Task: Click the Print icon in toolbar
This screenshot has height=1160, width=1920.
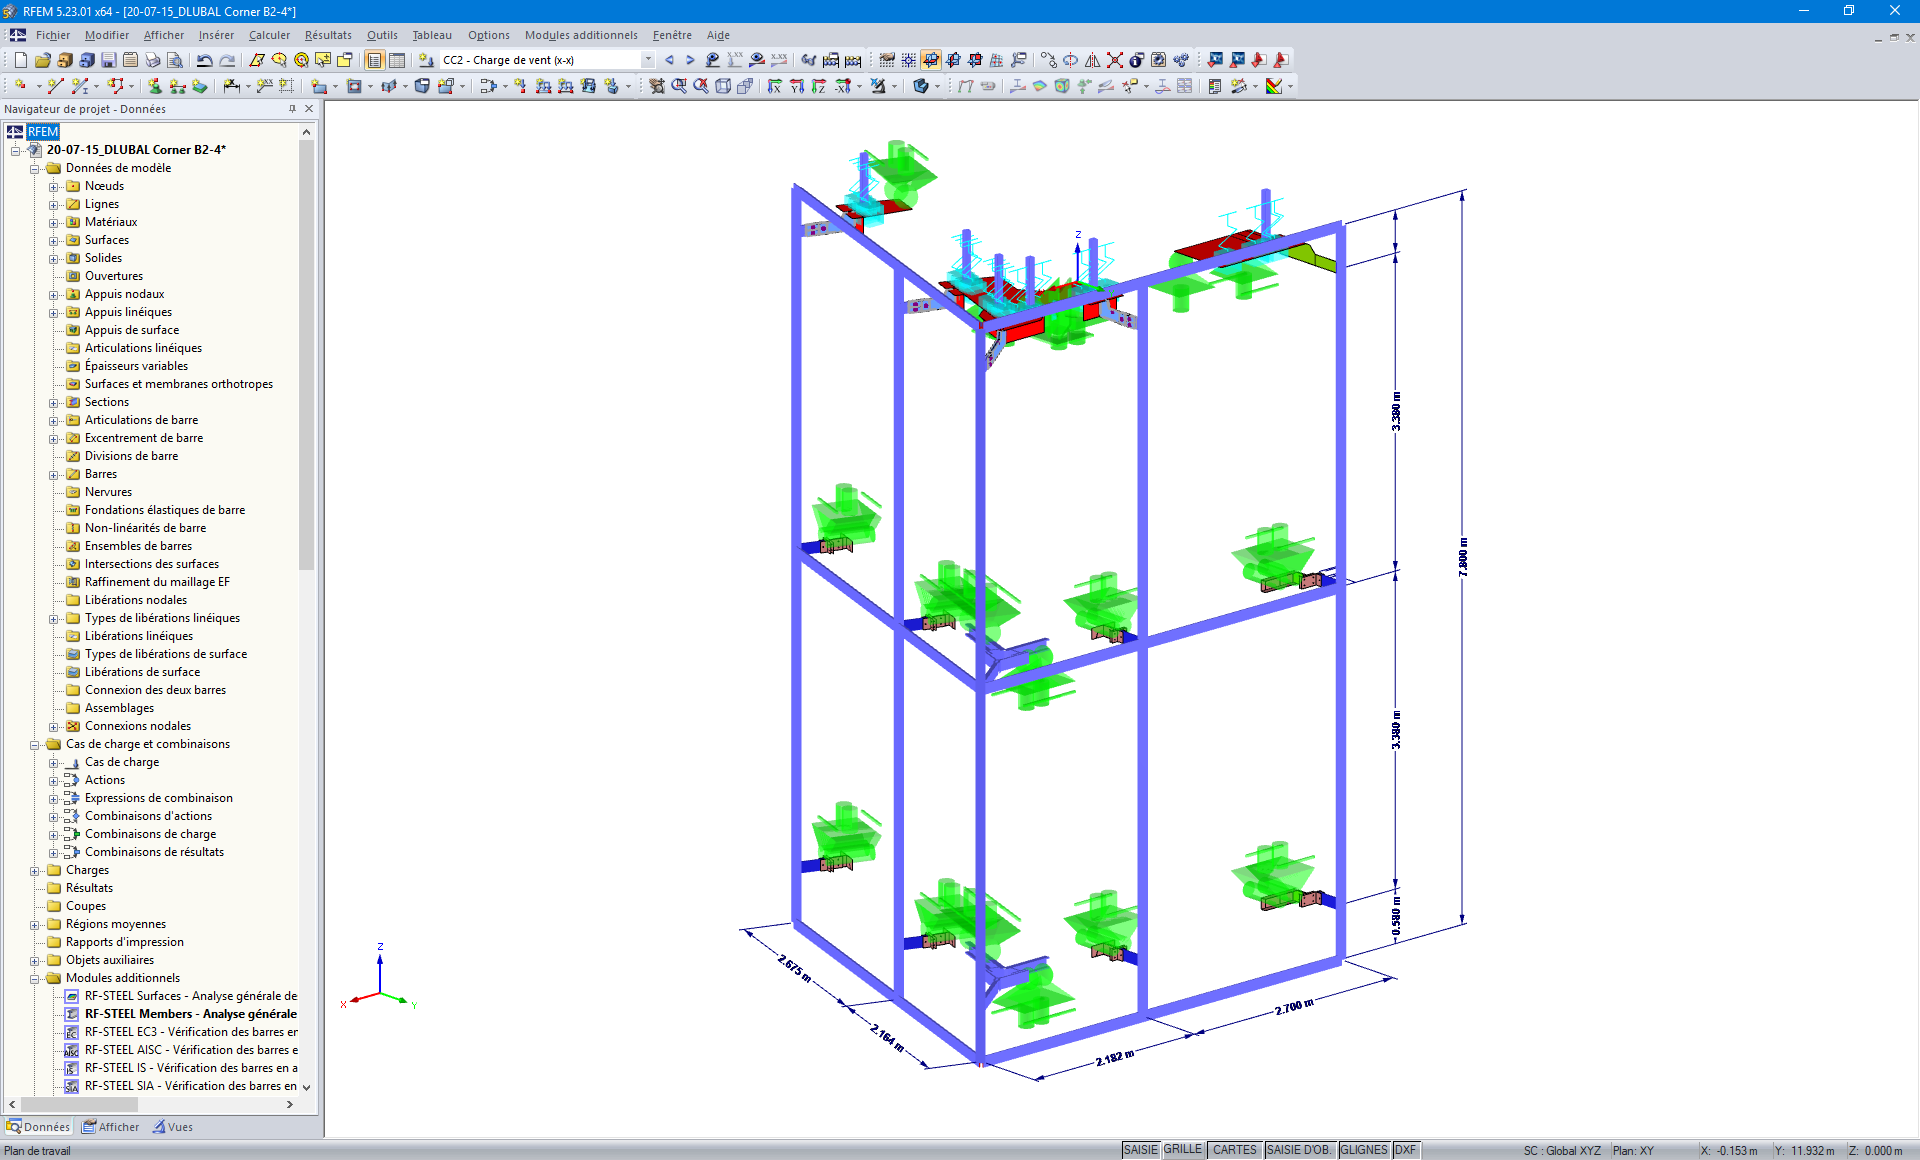Action: (152, 60)
